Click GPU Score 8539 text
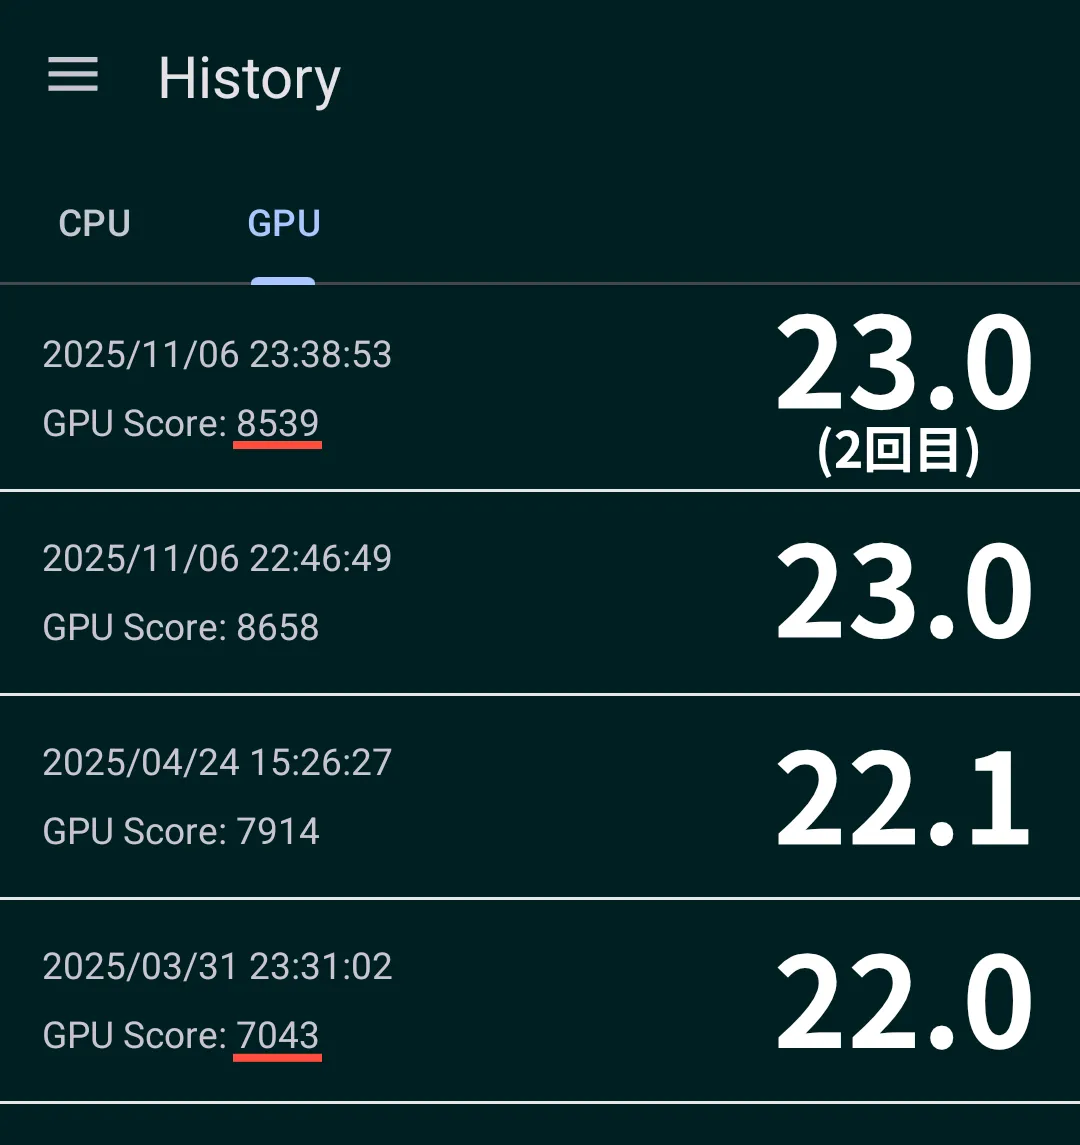The width and height of the screenshot is (1080, 1145). [181, 424]
